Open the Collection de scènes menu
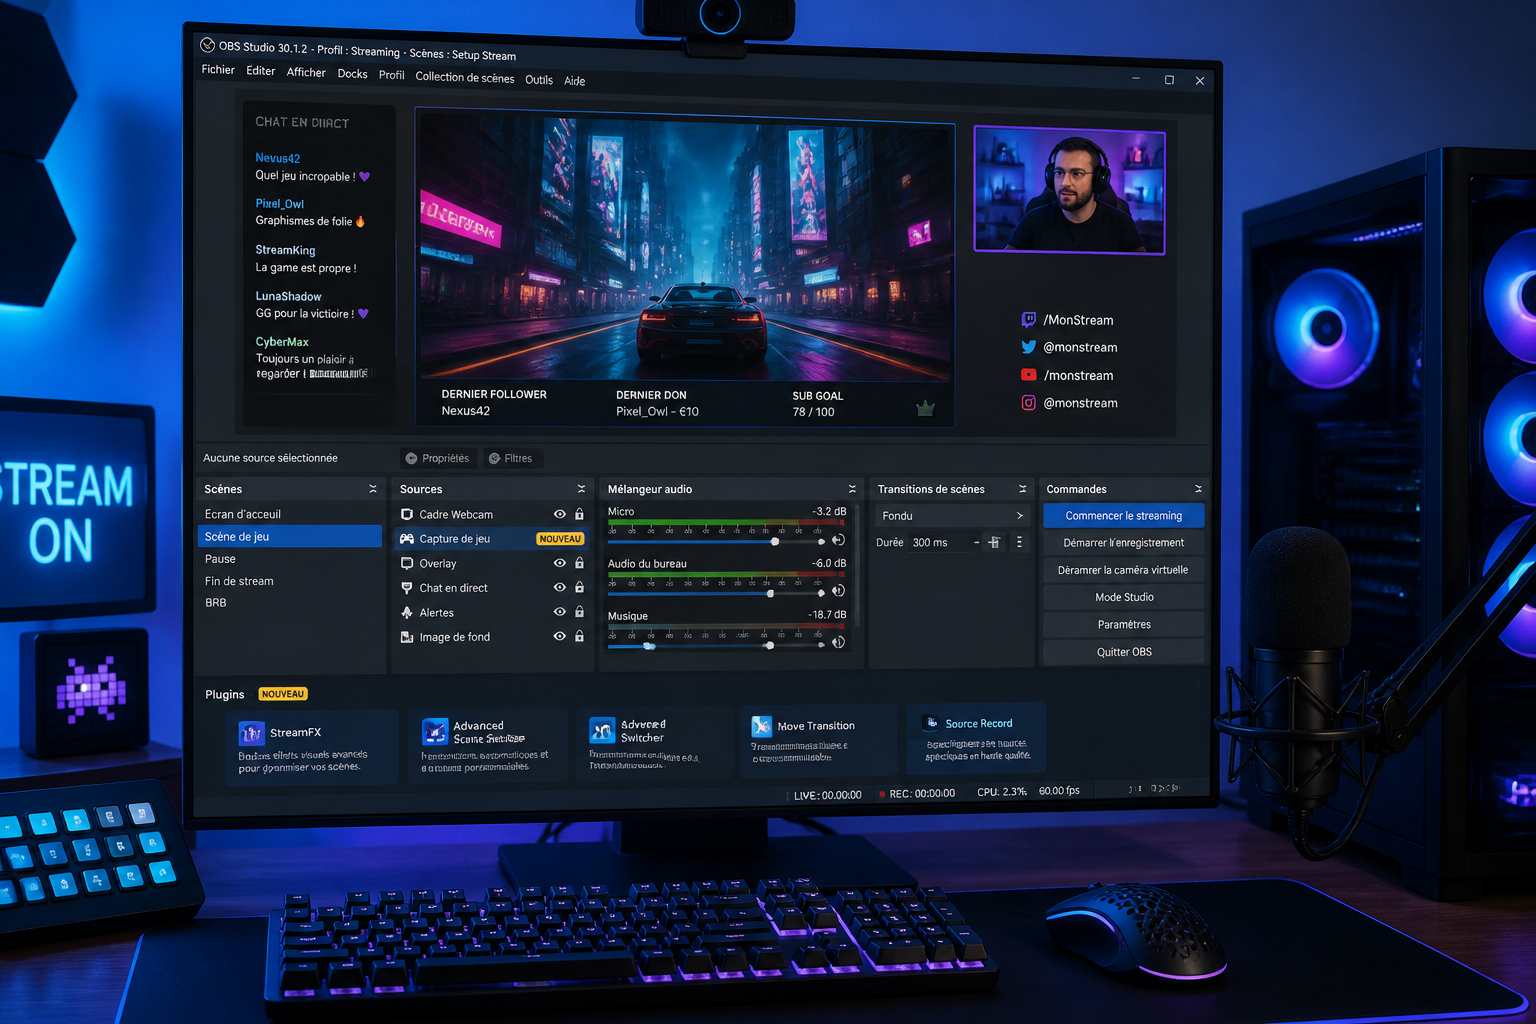1536x1024 pixels. (465, 77)
